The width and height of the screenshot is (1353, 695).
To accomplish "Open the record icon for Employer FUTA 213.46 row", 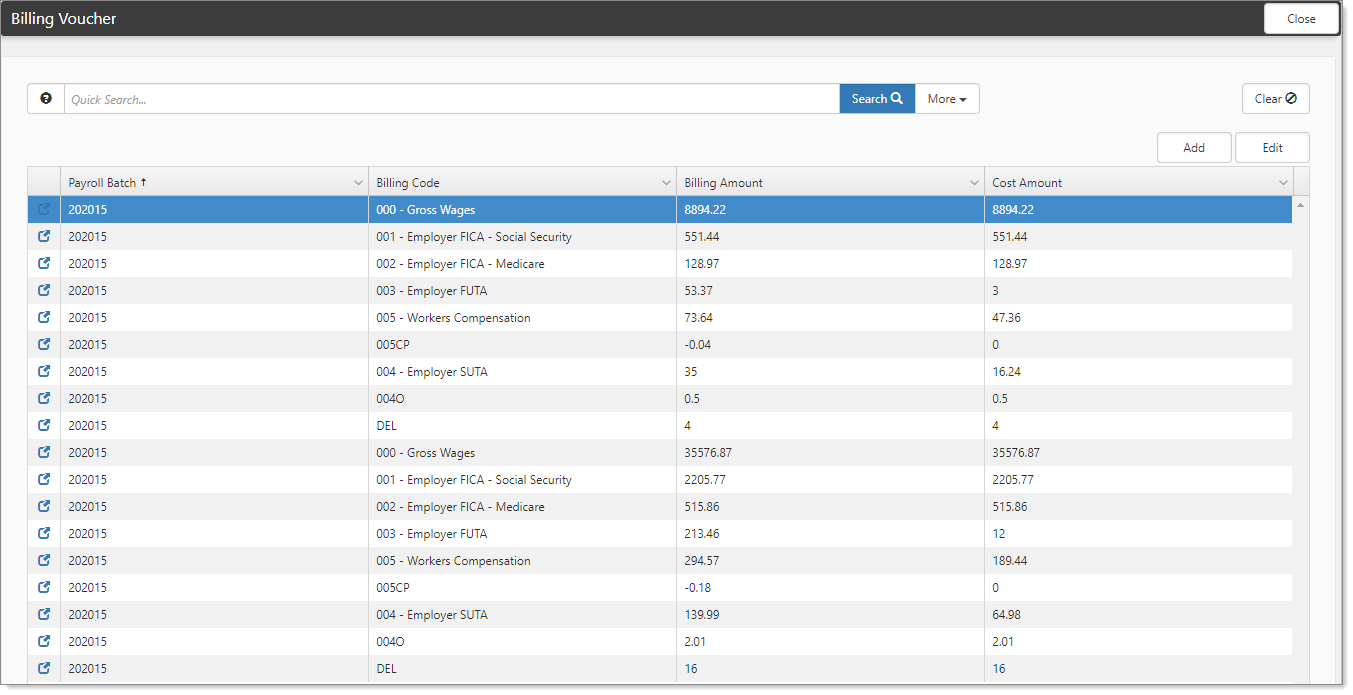I will point(44,534).
